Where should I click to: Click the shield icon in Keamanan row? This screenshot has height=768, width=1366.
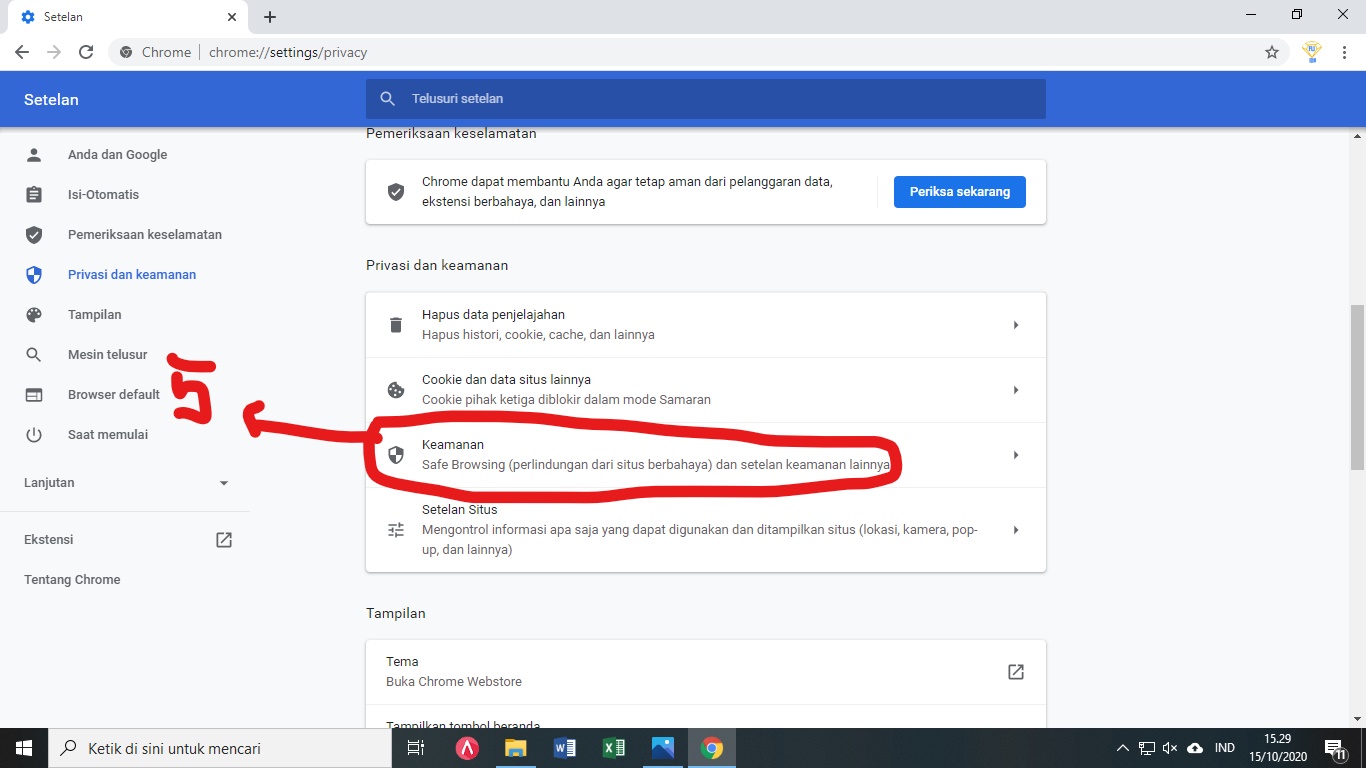pos(396,455)
